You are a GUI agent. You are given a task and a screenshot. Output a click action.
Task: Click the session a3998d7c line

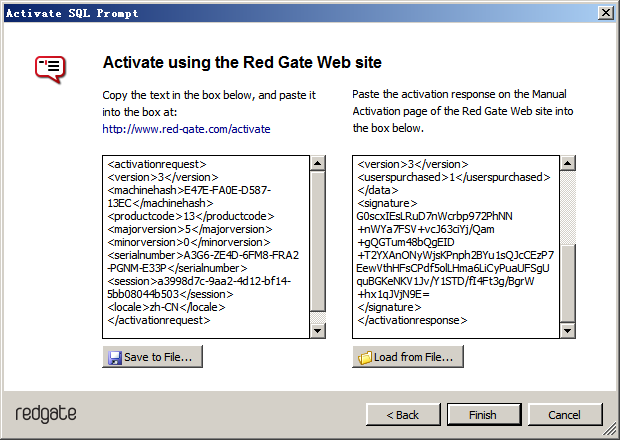[199, 288]
